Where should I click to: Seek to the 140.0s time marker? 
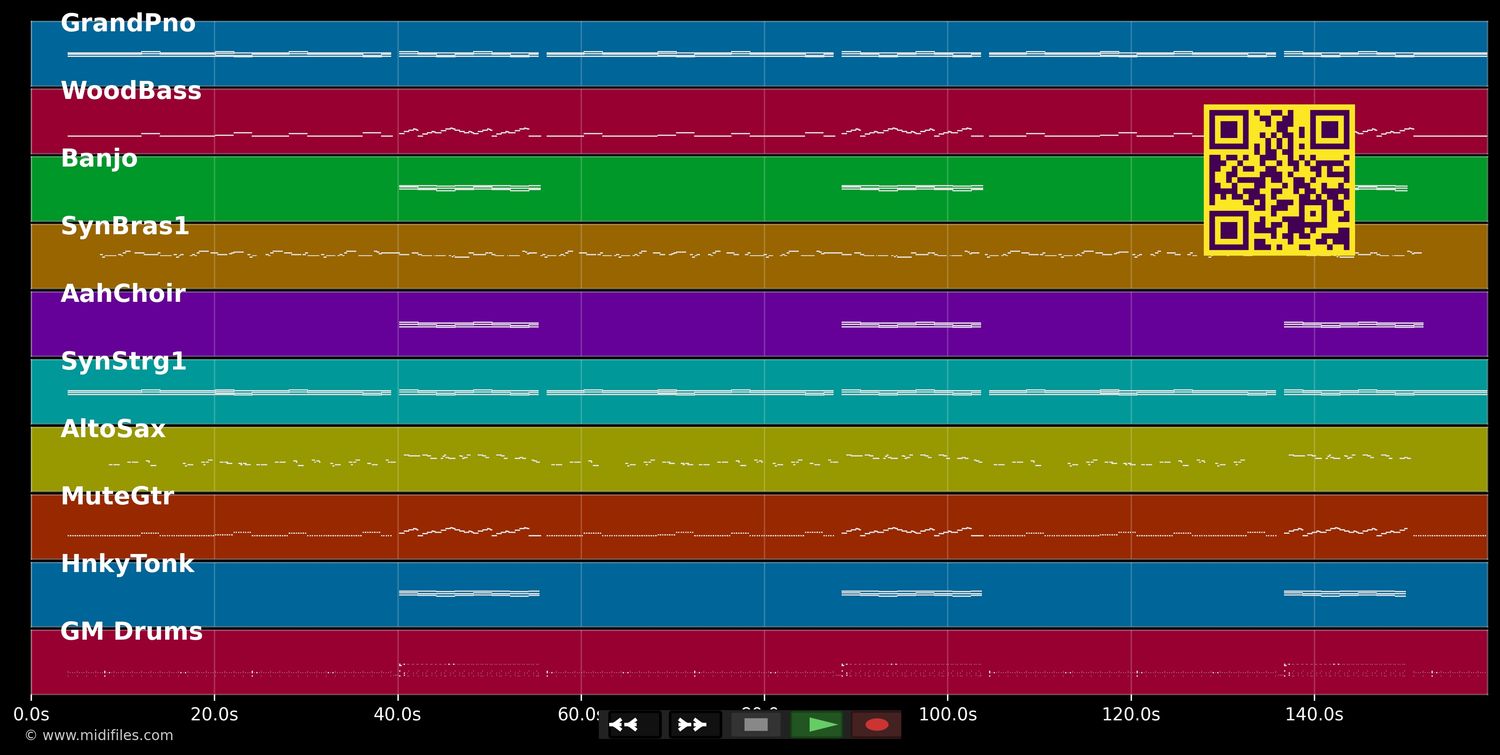point(1314,715)
